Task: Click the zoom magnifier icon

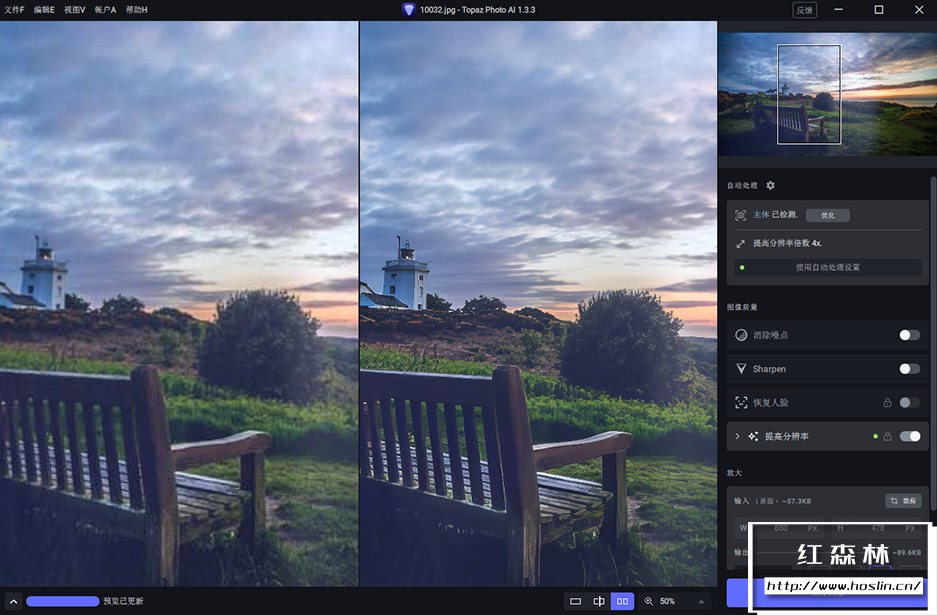Action: coord(648,601)
